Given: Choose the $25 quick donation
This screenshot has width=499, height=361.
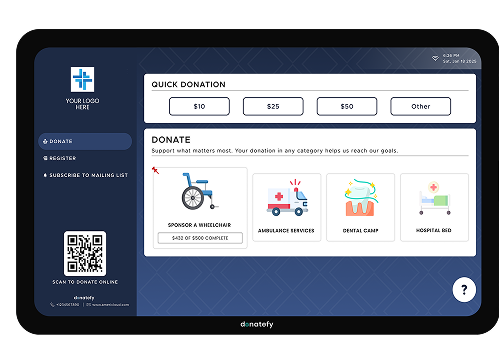Looking at the screenshot, I should (273, 106).
